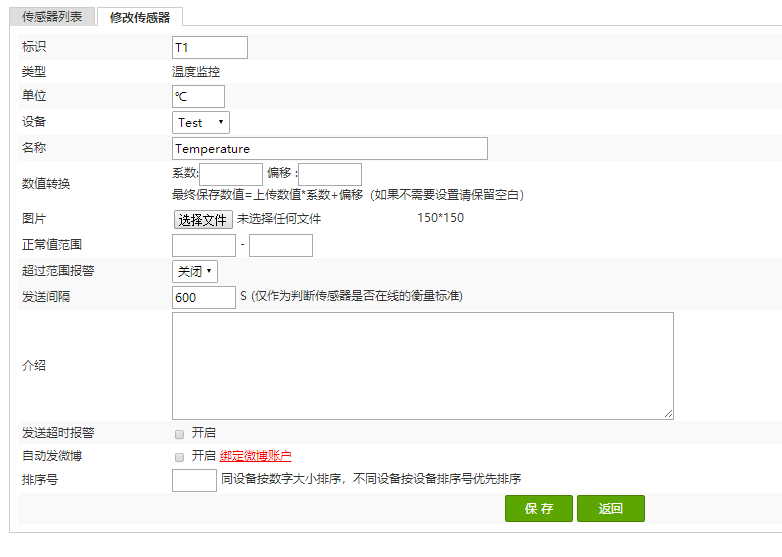Toggle the 自动发微博 checkbox
The height and width of the screenshot is (557, 782).
pyautogui.click(x=180, y=457)
